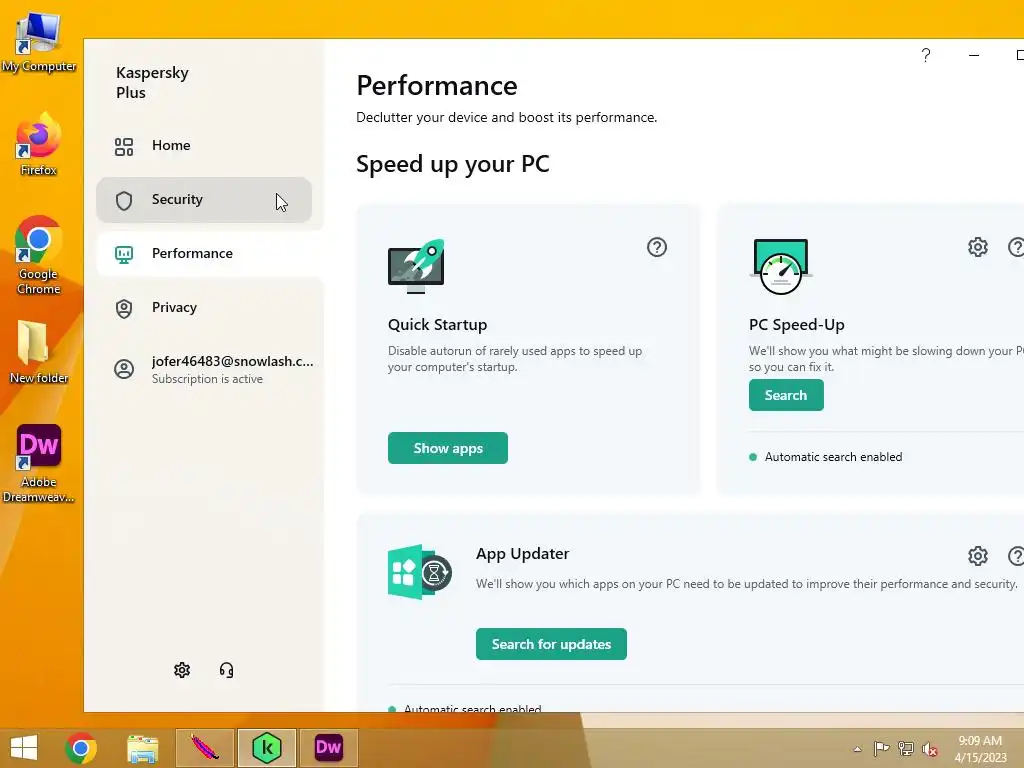The height and width of the screenshot is (768, 1024).
Task: Open help for the PC Speed-Up card
Action: point(1017,247)
